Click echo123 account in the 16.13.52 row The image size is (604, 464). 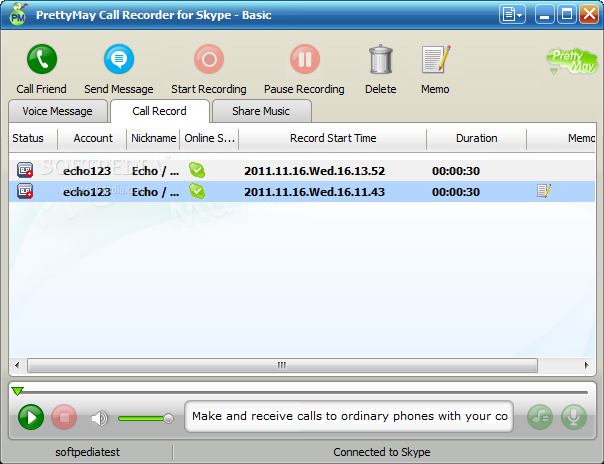pos(87,171)
